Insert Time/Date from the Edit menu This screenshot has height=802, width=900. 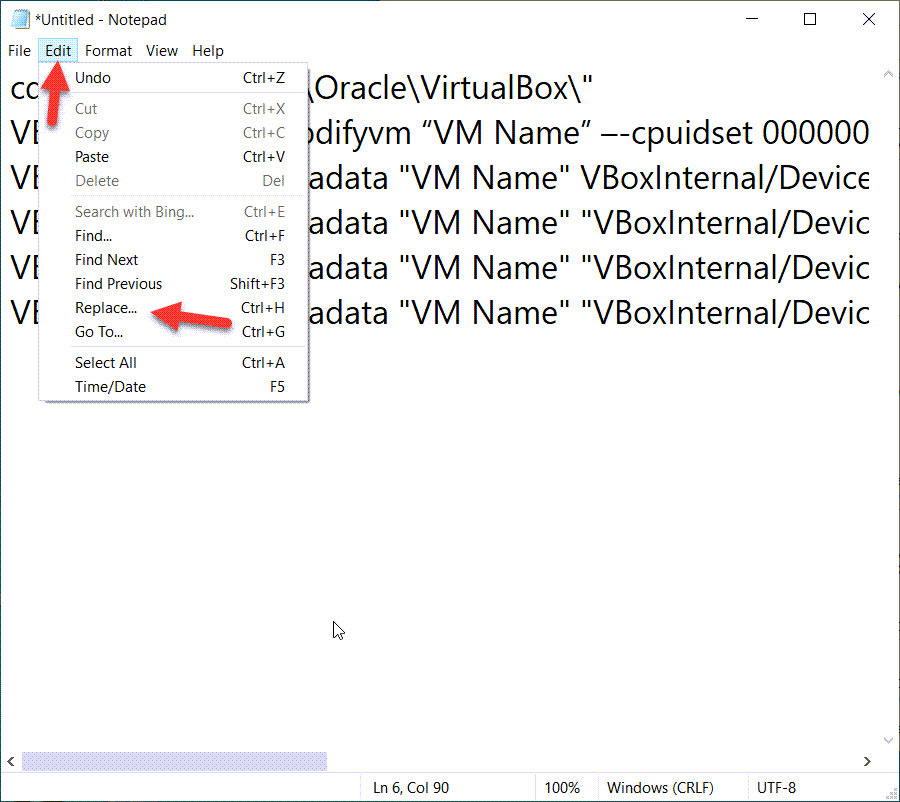click(x=110, y=387)
